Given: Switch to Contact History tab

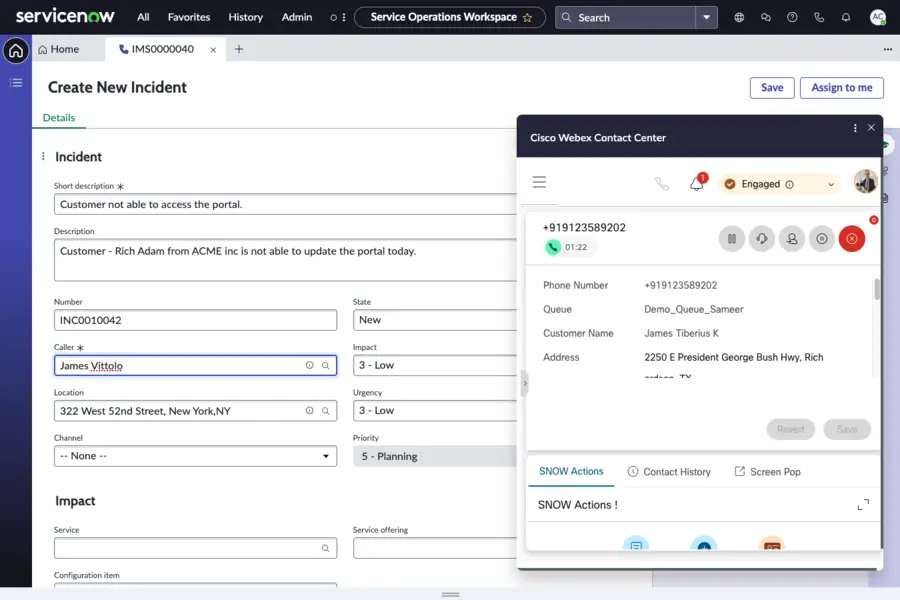Looking at the screenshot, I should point(669,472).
